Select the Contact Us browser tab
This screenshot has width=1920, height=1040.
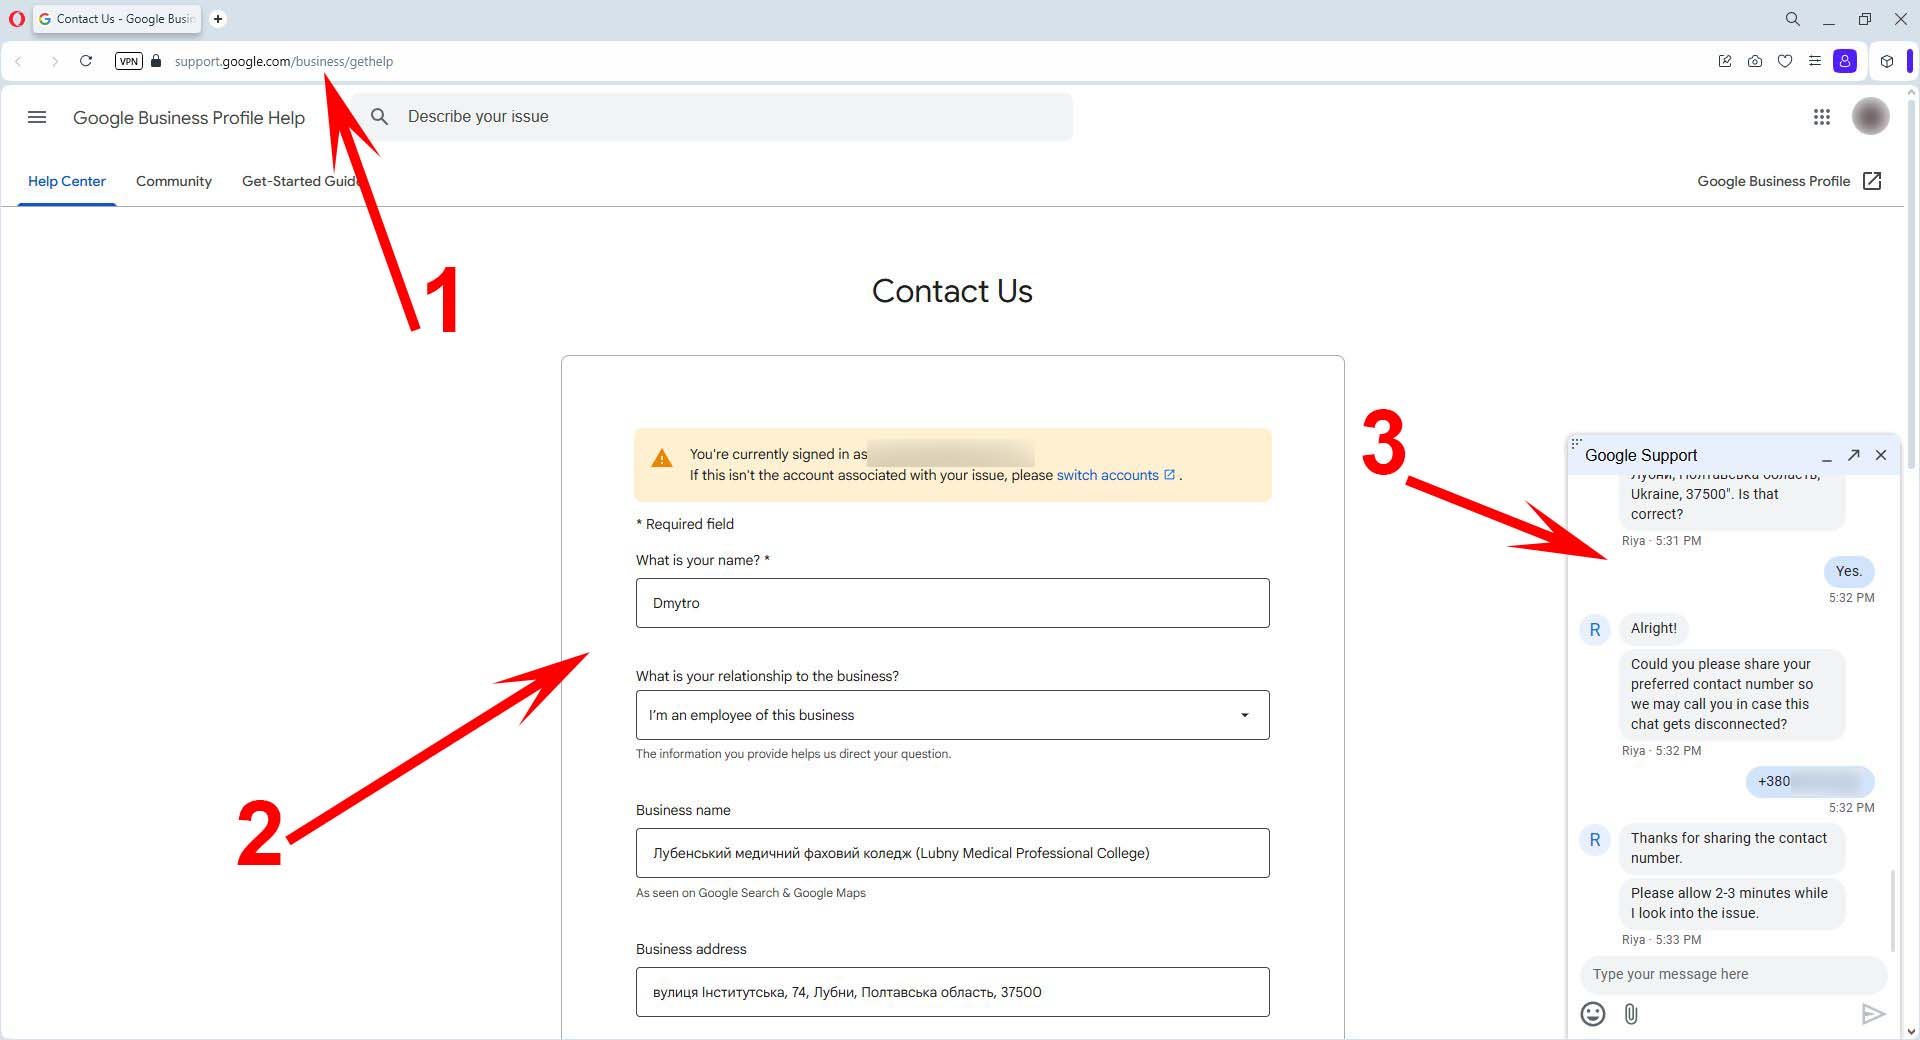[x=117, y=18]
